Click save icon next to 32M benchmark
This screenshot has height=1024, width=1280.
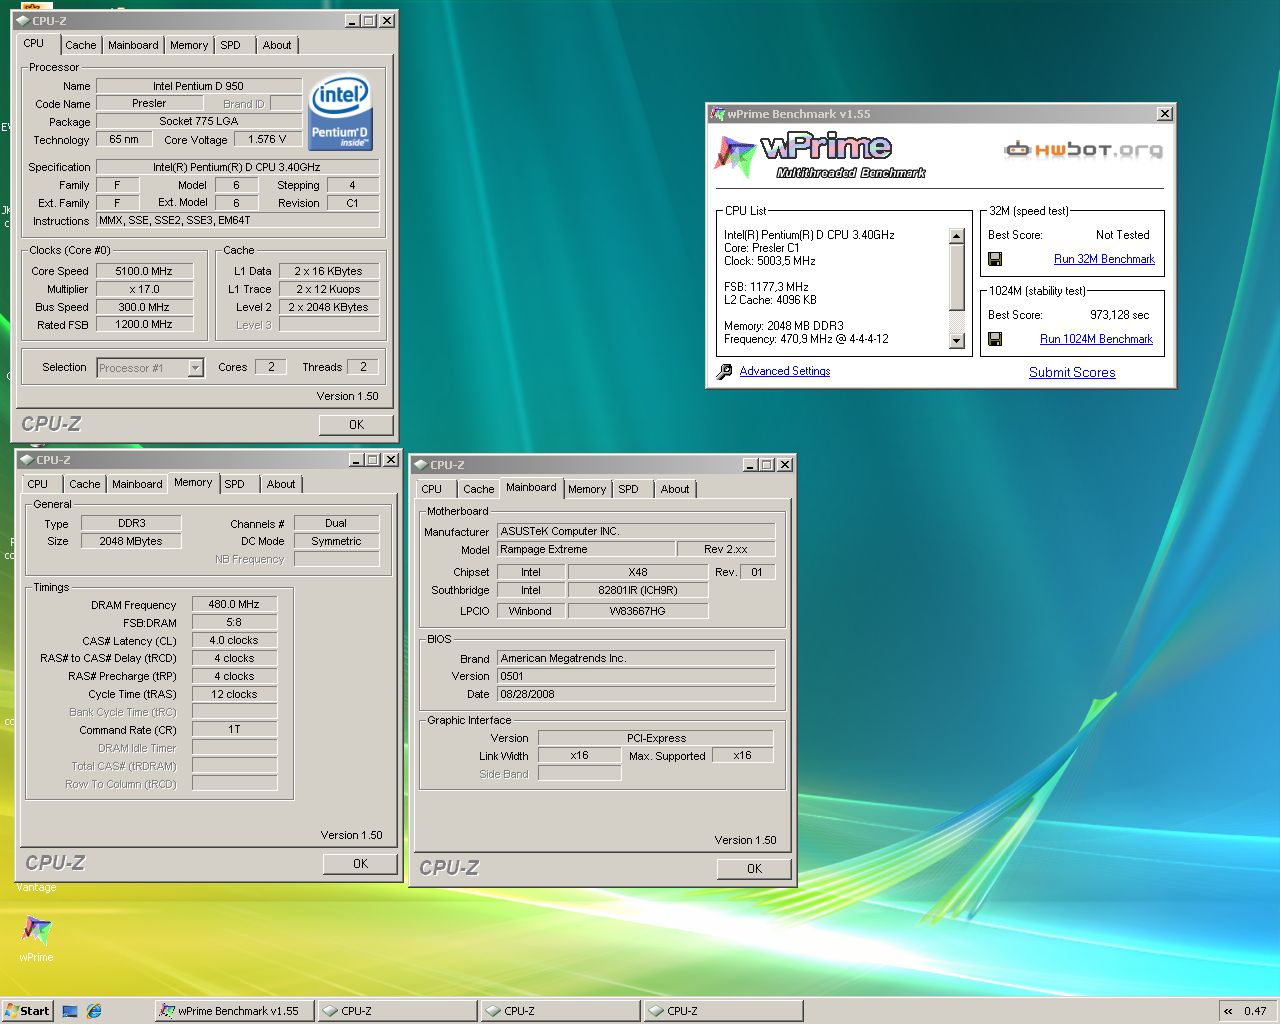click(995, 259)
